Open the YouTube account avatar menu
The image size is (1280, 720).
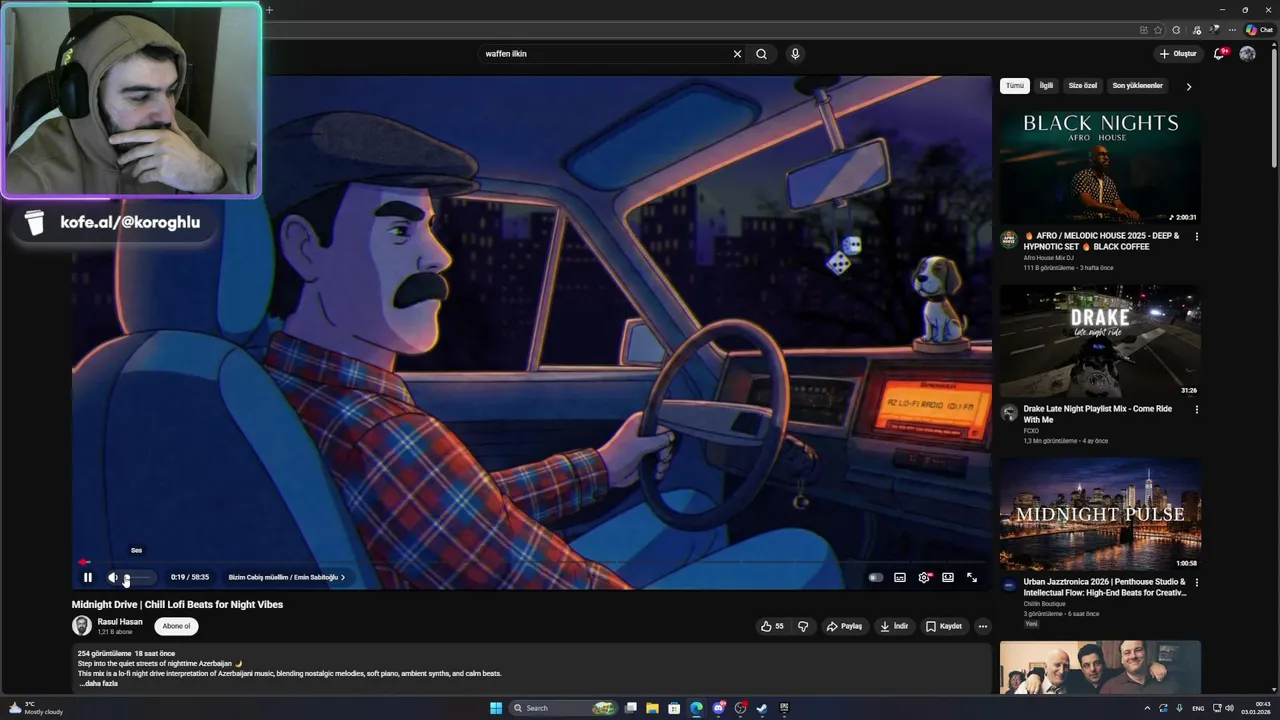[x=1247, y=54]
